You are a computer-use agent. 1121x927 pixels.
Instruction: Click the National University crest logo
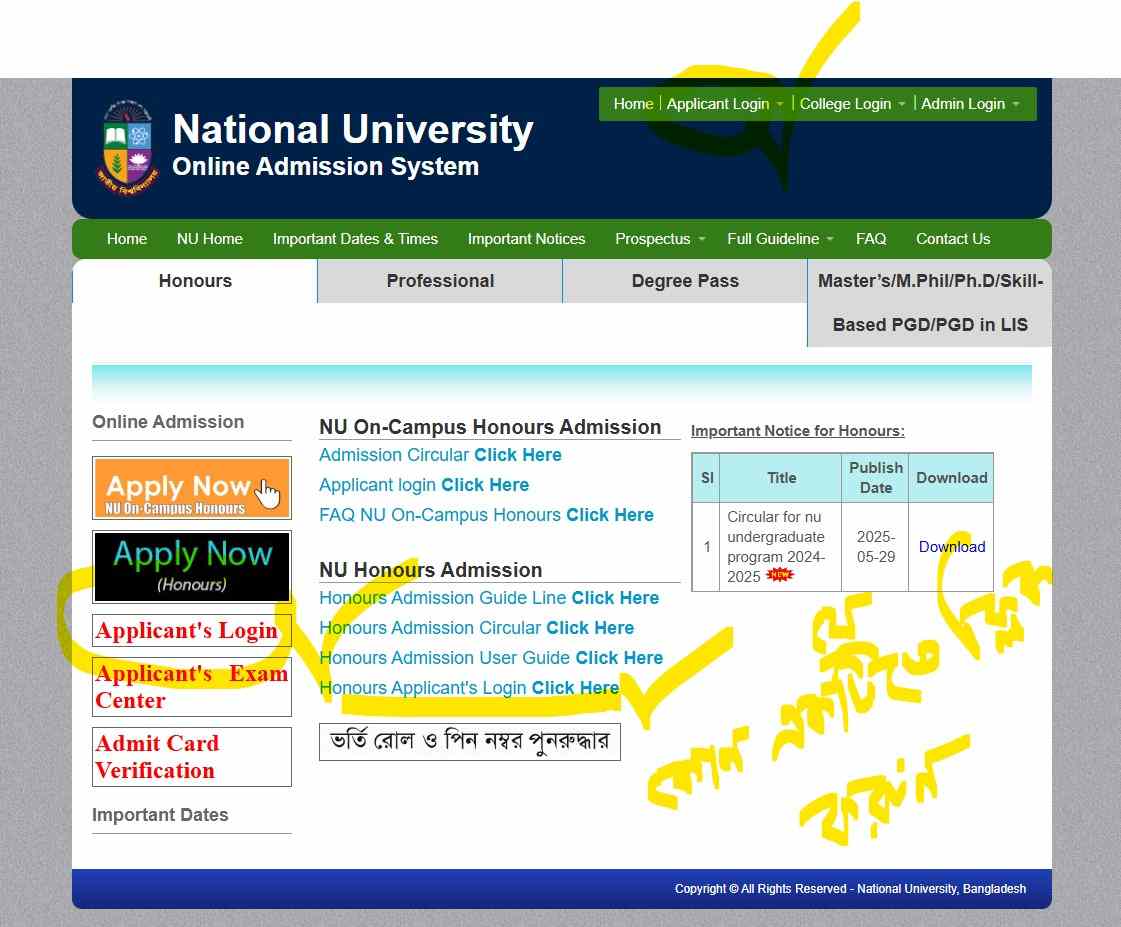[127, 148]
